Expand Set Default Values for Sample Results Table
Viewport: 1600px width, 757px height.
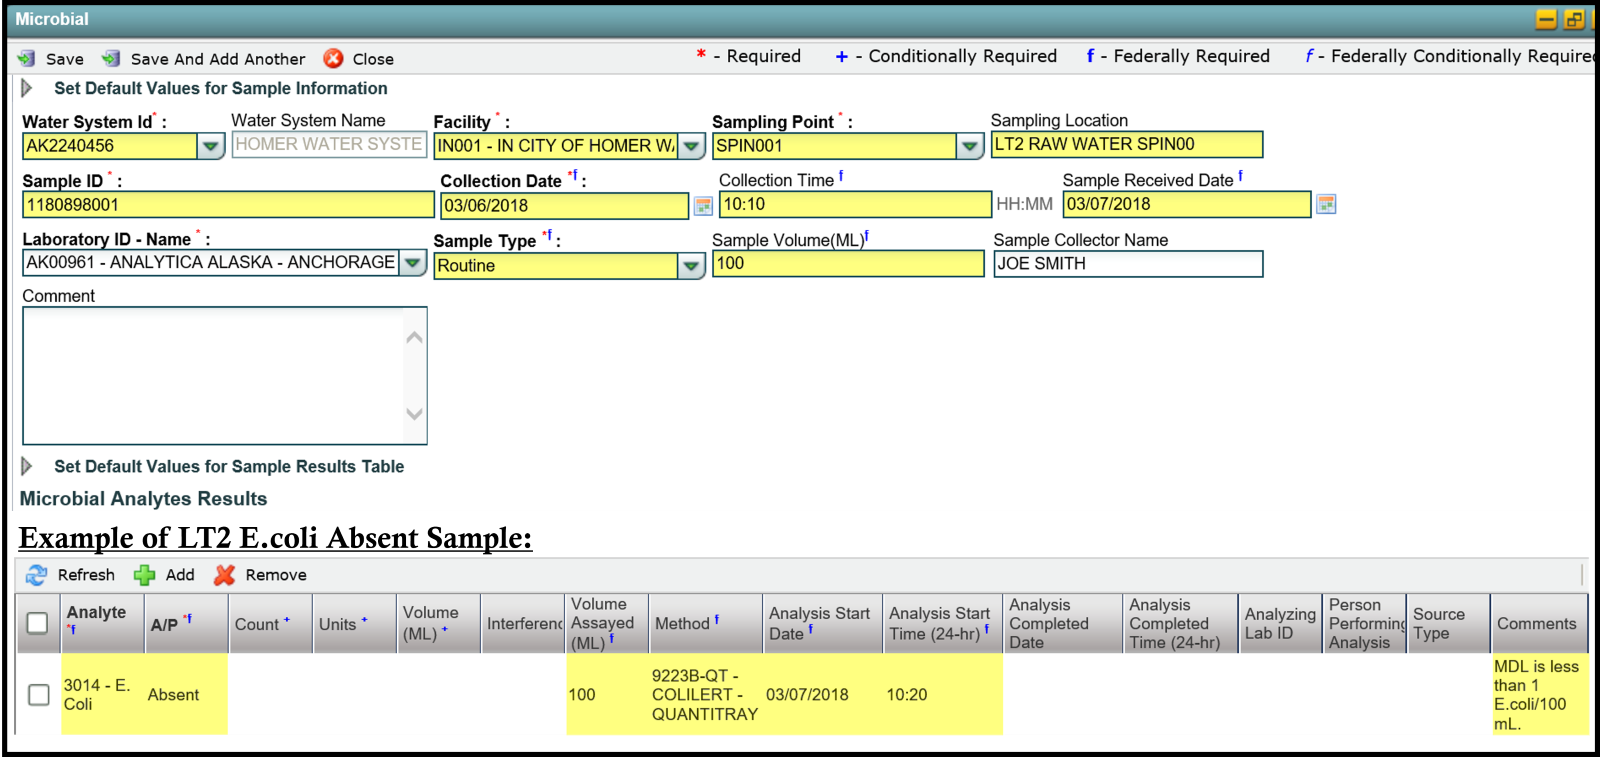27,467
